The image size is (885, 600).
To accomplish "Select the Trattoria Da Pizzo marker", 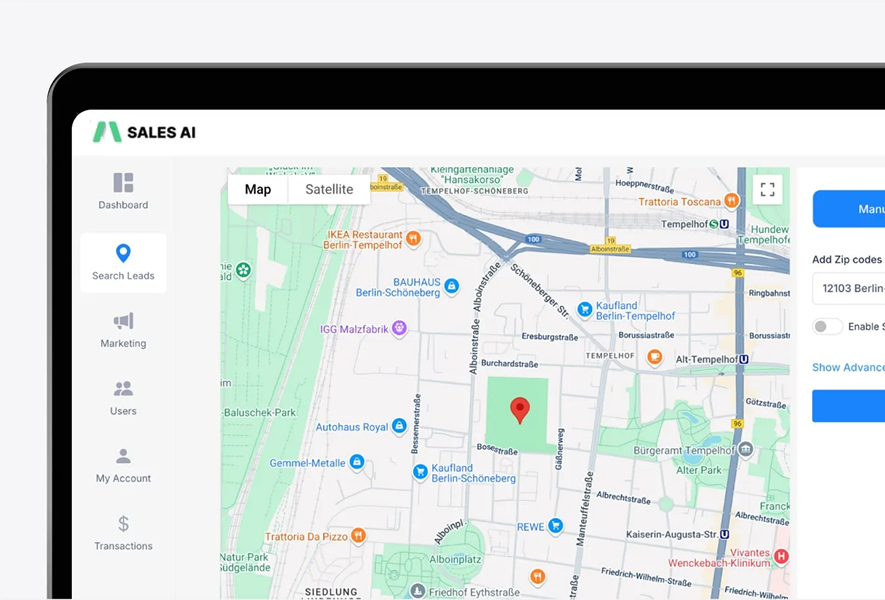I will 358,535.
